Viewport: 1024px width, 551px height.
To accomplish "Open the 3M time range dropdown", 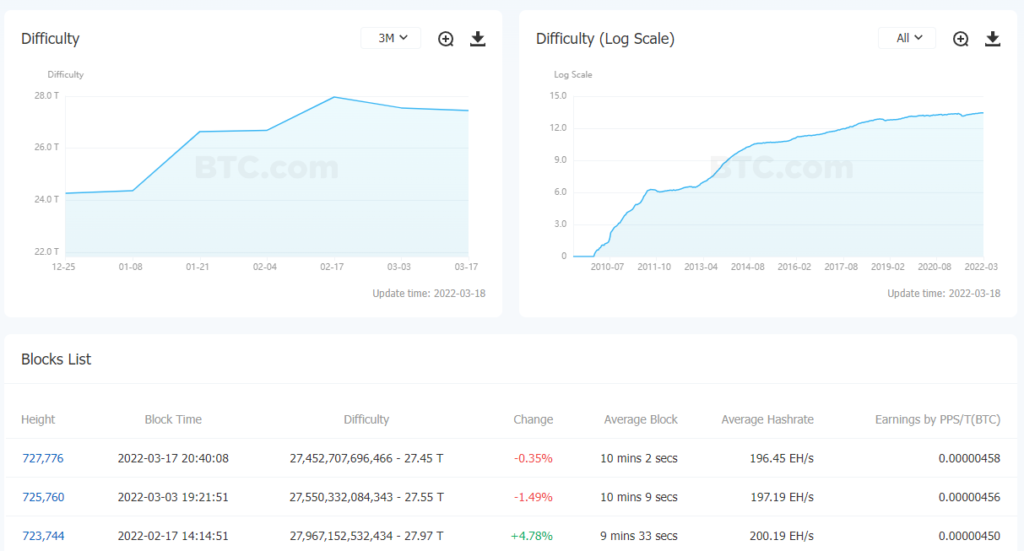I will (x=391, y=38).
